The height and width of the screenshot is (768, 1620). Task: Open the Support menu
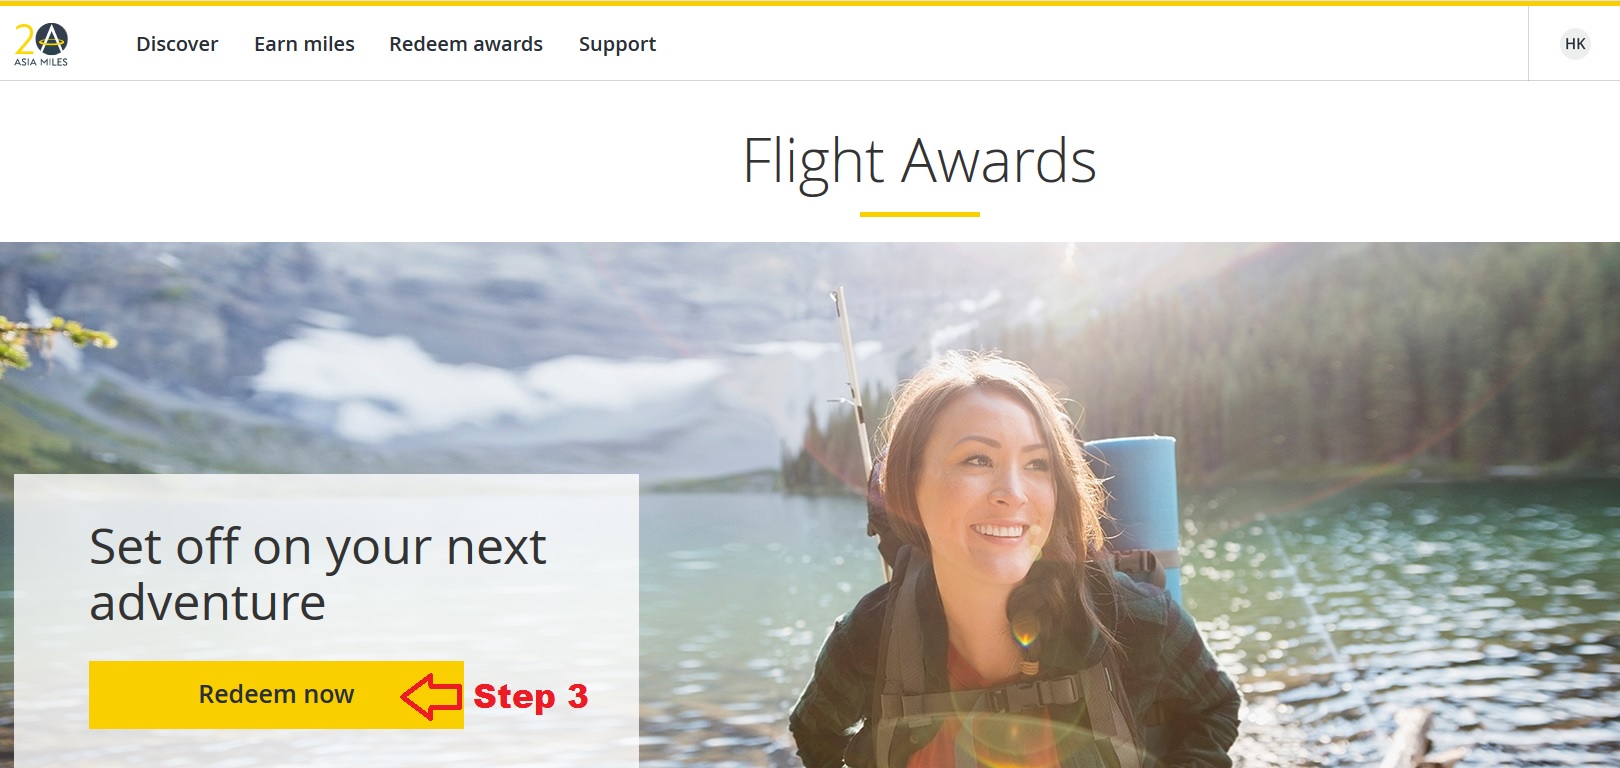(617, 44)
